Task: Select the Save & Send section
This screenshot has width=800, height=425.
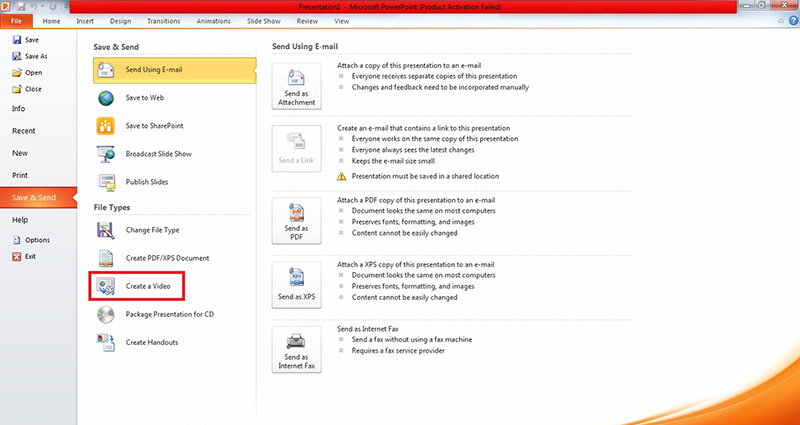Action: (x=38, y=197)
